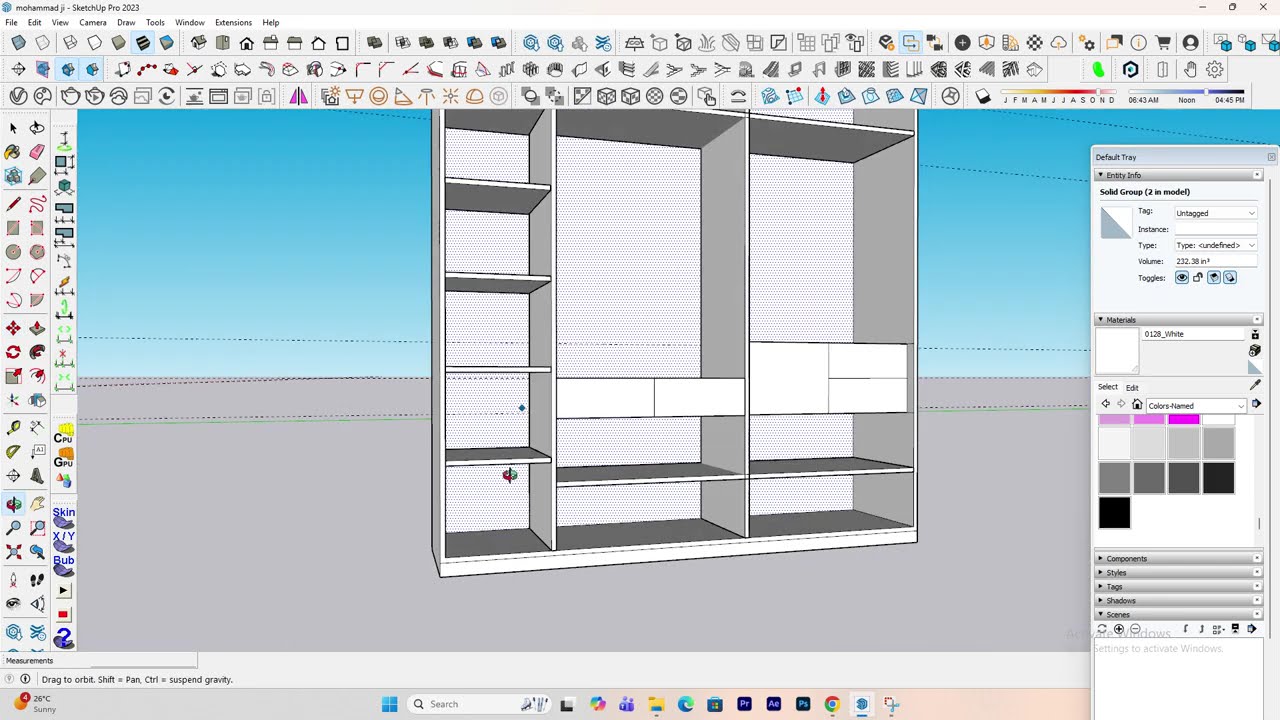The width and height of the screenshot is (1280, 720).
Task: Click the Instance name input field
Action: tap(1215, 229)
